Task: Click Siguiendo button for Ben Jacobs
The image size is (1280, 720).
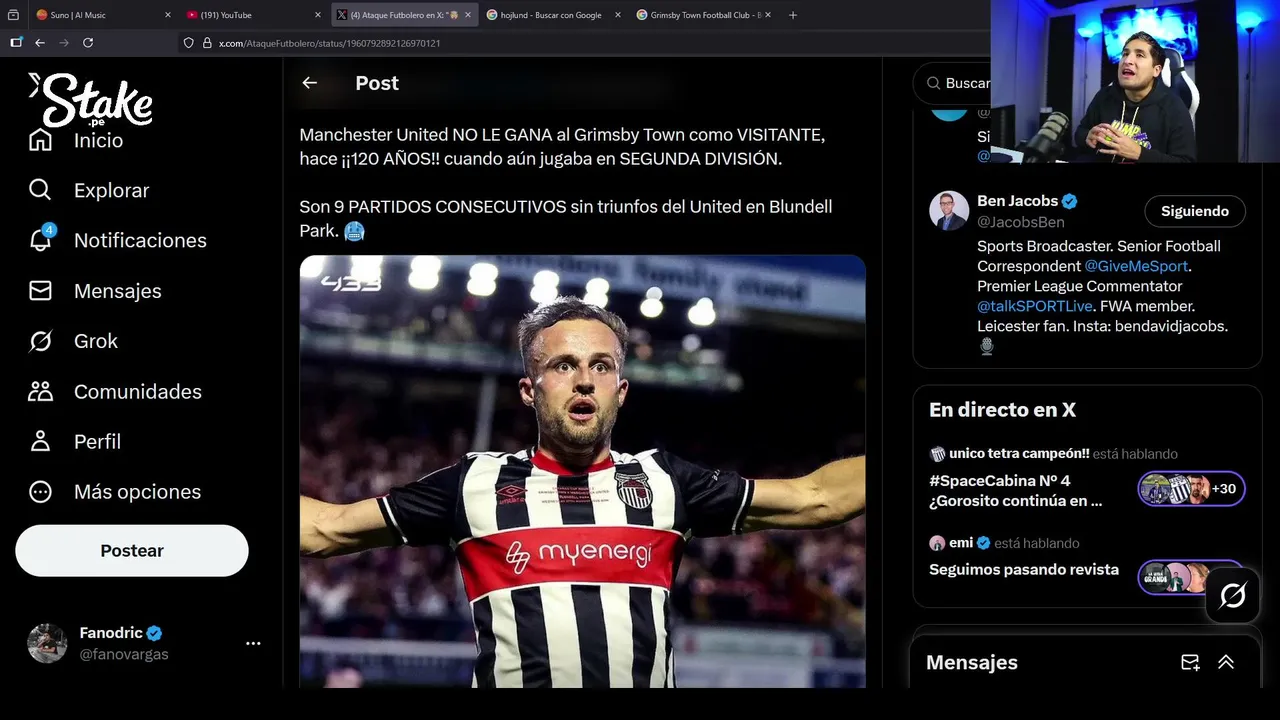Action: pyautogui.click(x=1195, y=211)
